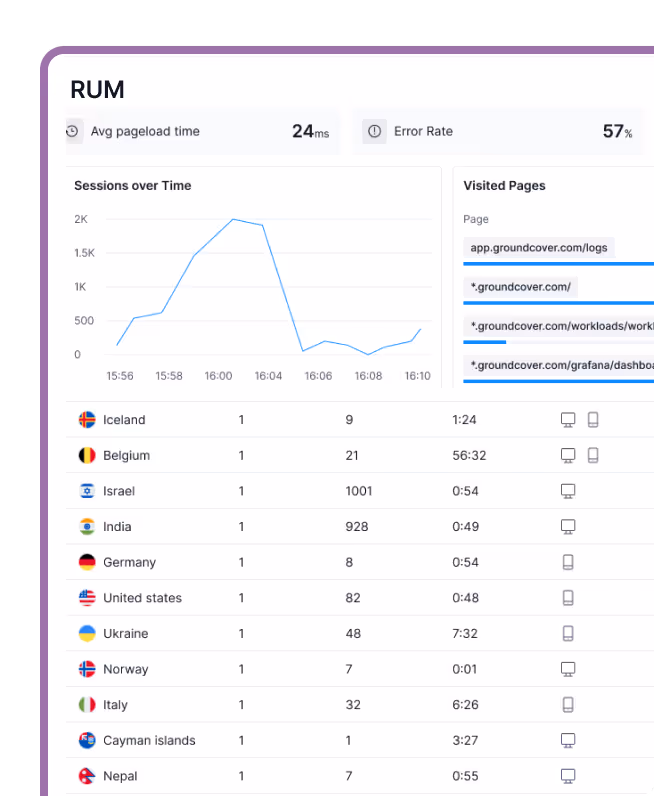Screen dimensions: 654x796
Task: Click the 6:26 duration in Italy row
Action: pyautogui.click(x=465, y=705)
